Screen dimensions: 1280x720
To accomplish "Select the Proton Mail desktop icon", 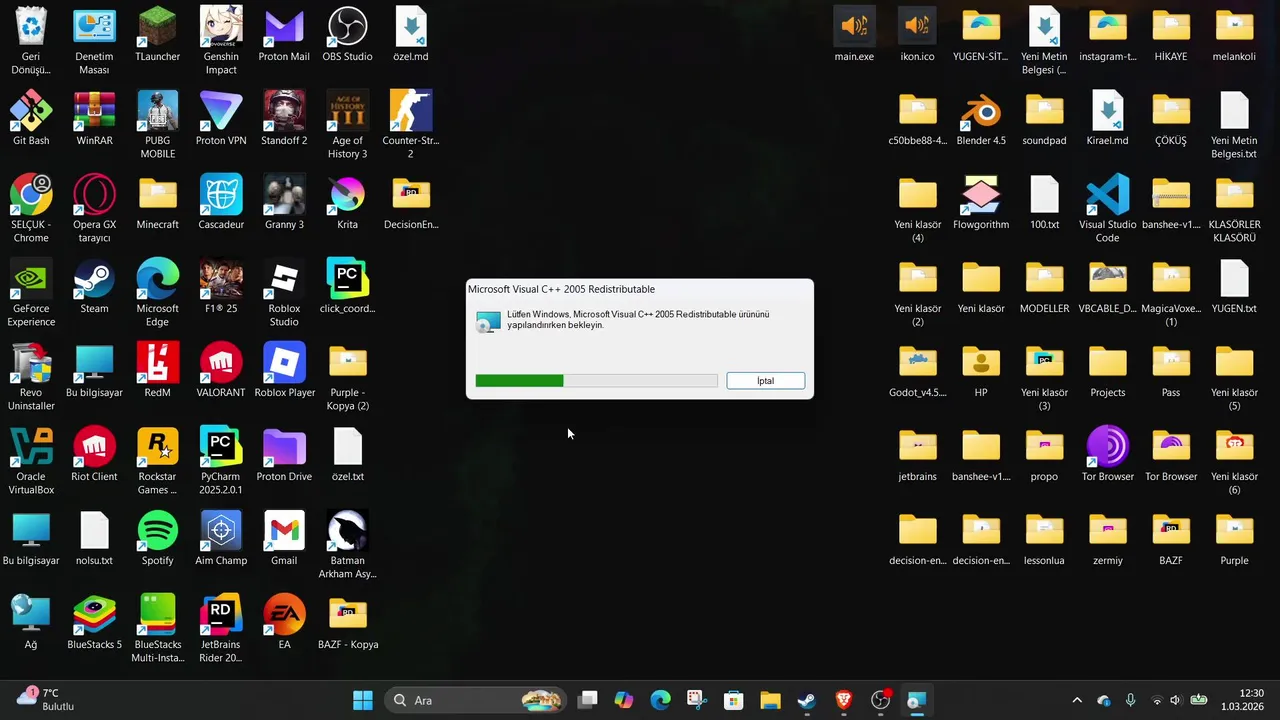I will coord(284,34).
